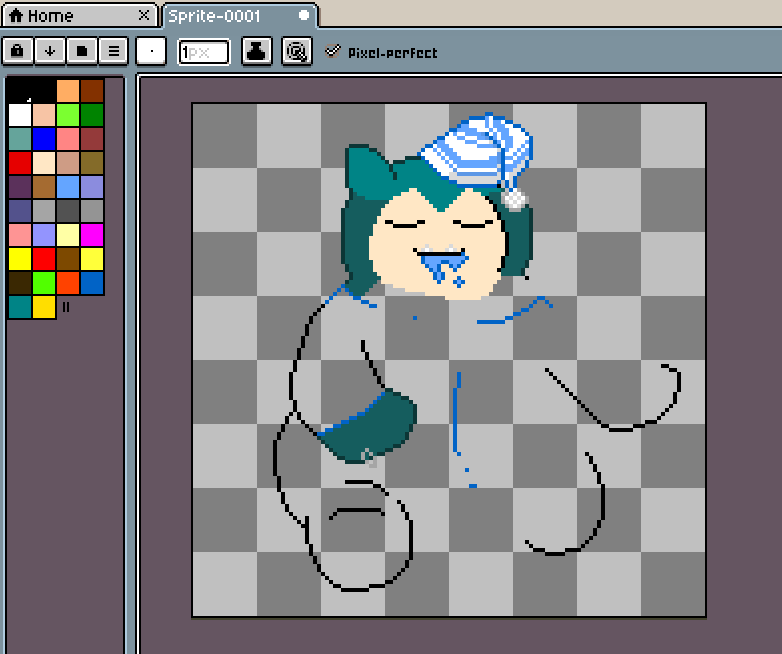Screen dimensions: 782x654
Task: Choose the gold swatch in last row
Action: point(44,306)
